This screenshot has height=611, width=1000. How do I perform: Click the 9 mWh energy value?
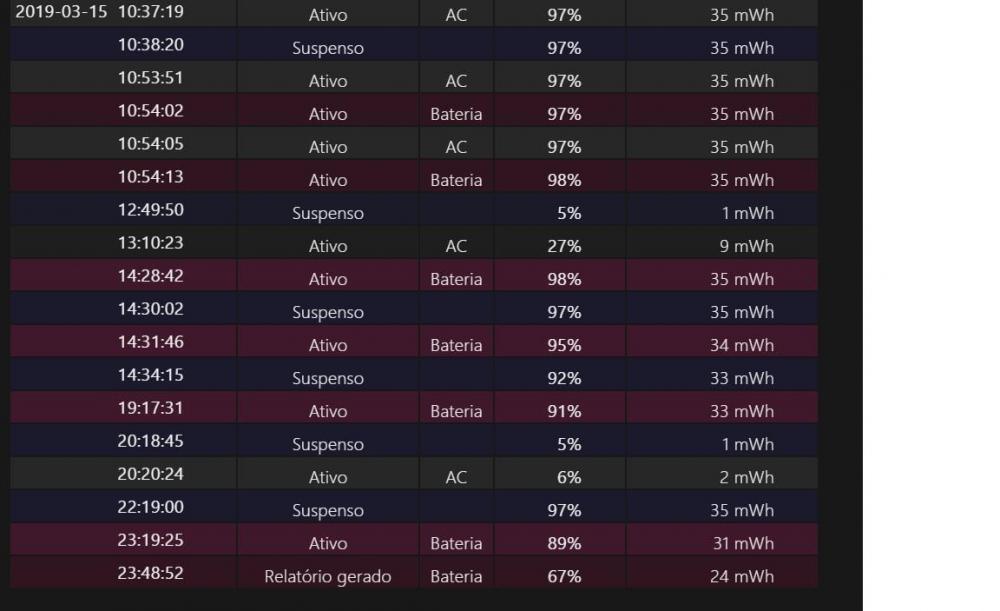tap(741, 246)
